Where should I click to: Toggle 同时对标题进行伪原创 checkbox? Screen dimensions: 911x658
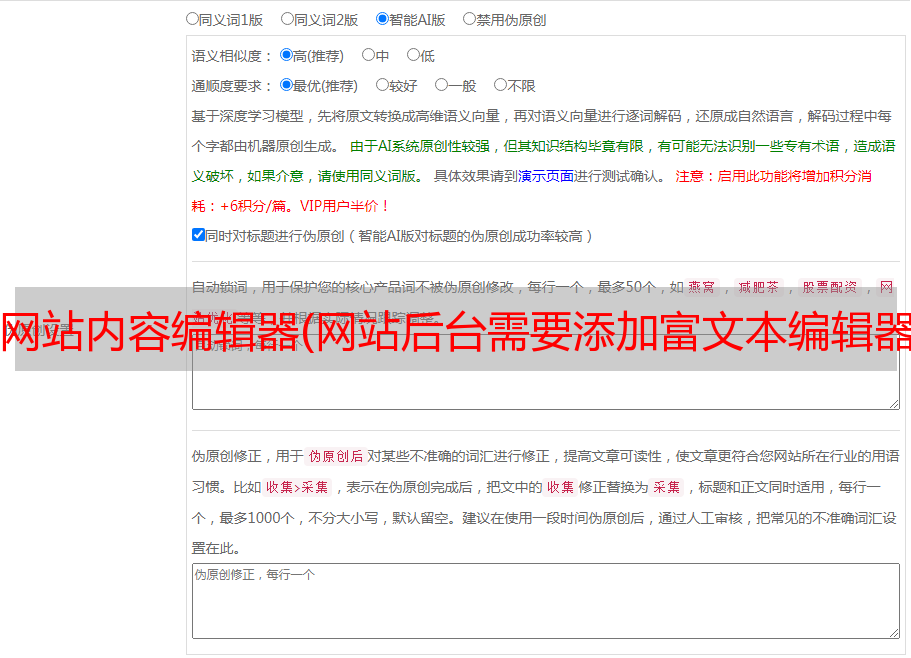pyautogui.click(x=198, y=235)
